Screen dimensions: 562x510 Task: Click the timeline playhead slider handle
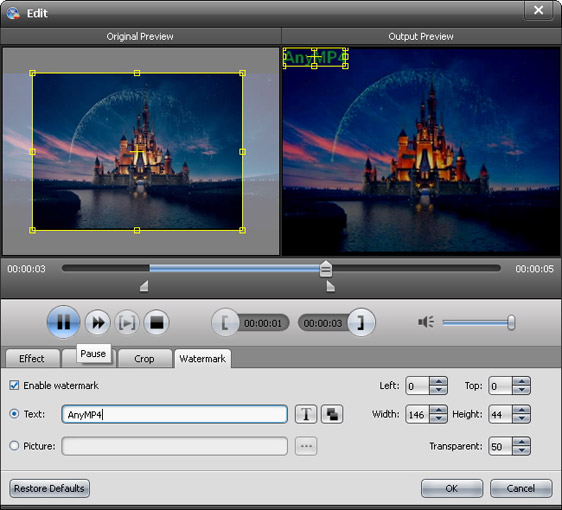326,269
